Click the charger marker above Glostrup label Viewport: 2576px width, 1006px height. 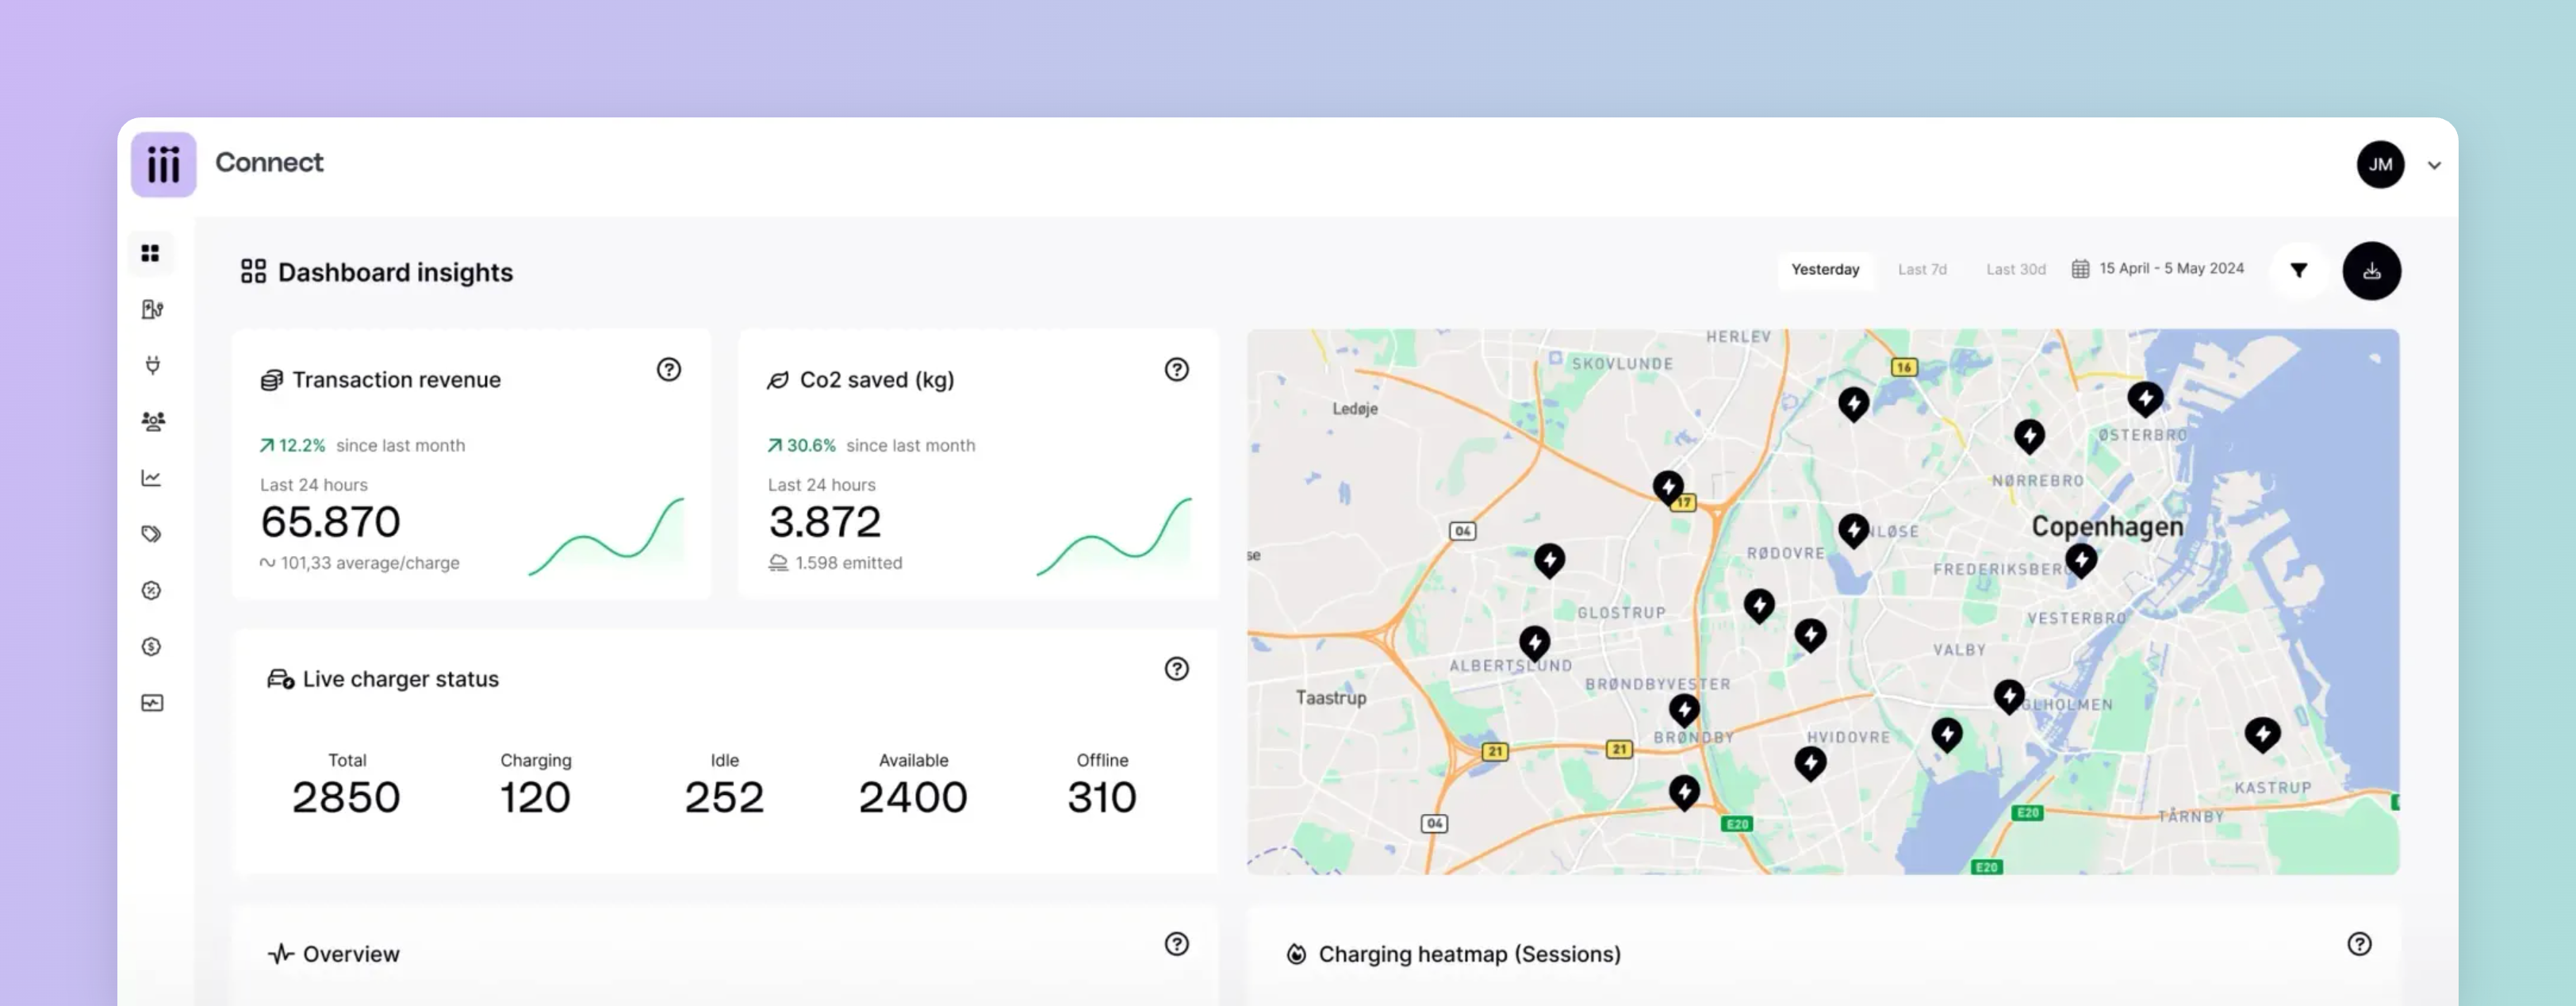pyautogui.click(x=1549, y=560)
